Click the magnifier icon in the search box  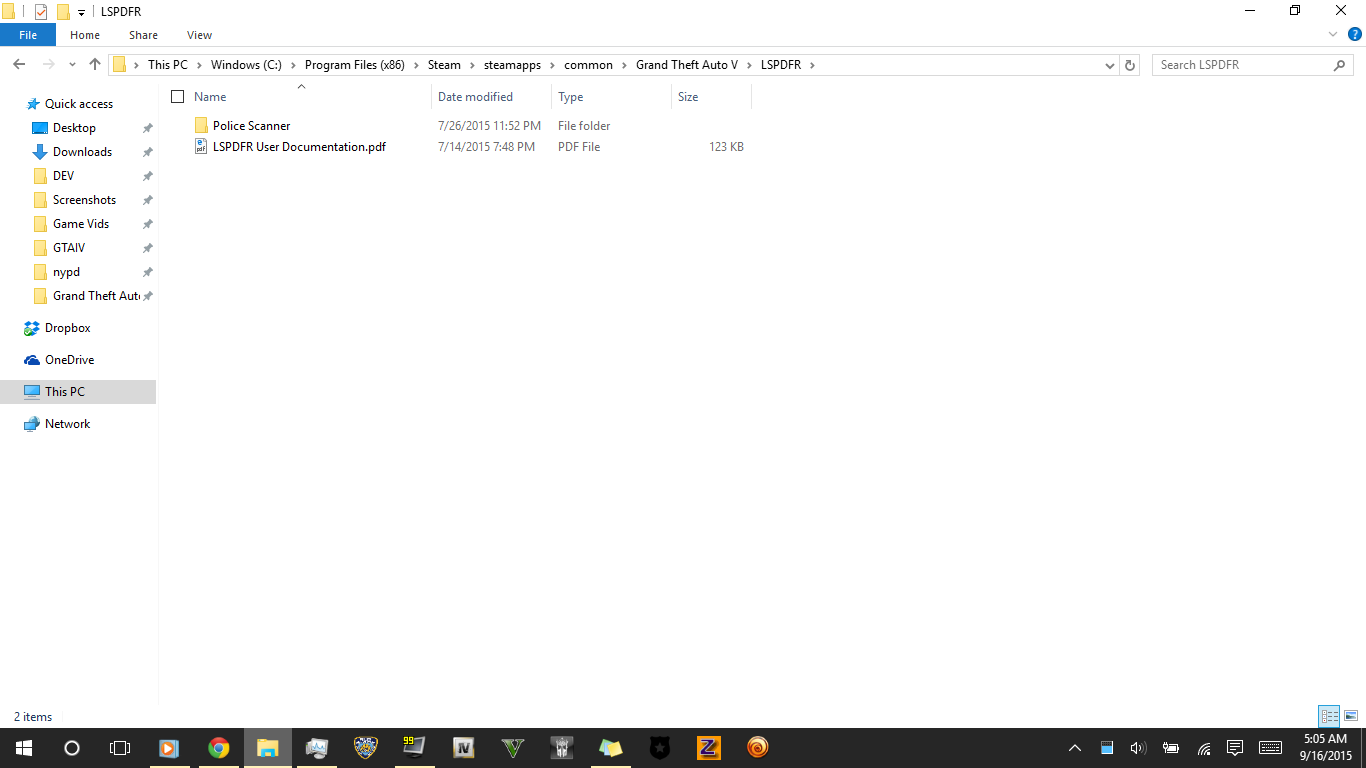(1340, 65)
